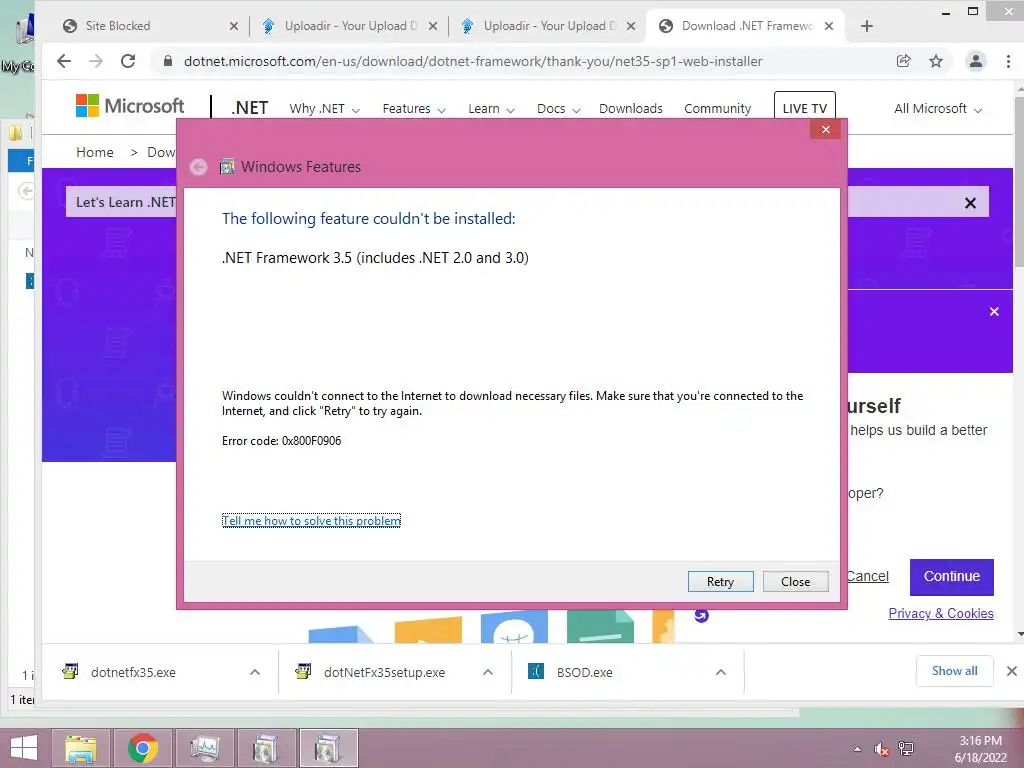Click the Chrome back arrow button
Screen dimensions: 1024x768
63,61
